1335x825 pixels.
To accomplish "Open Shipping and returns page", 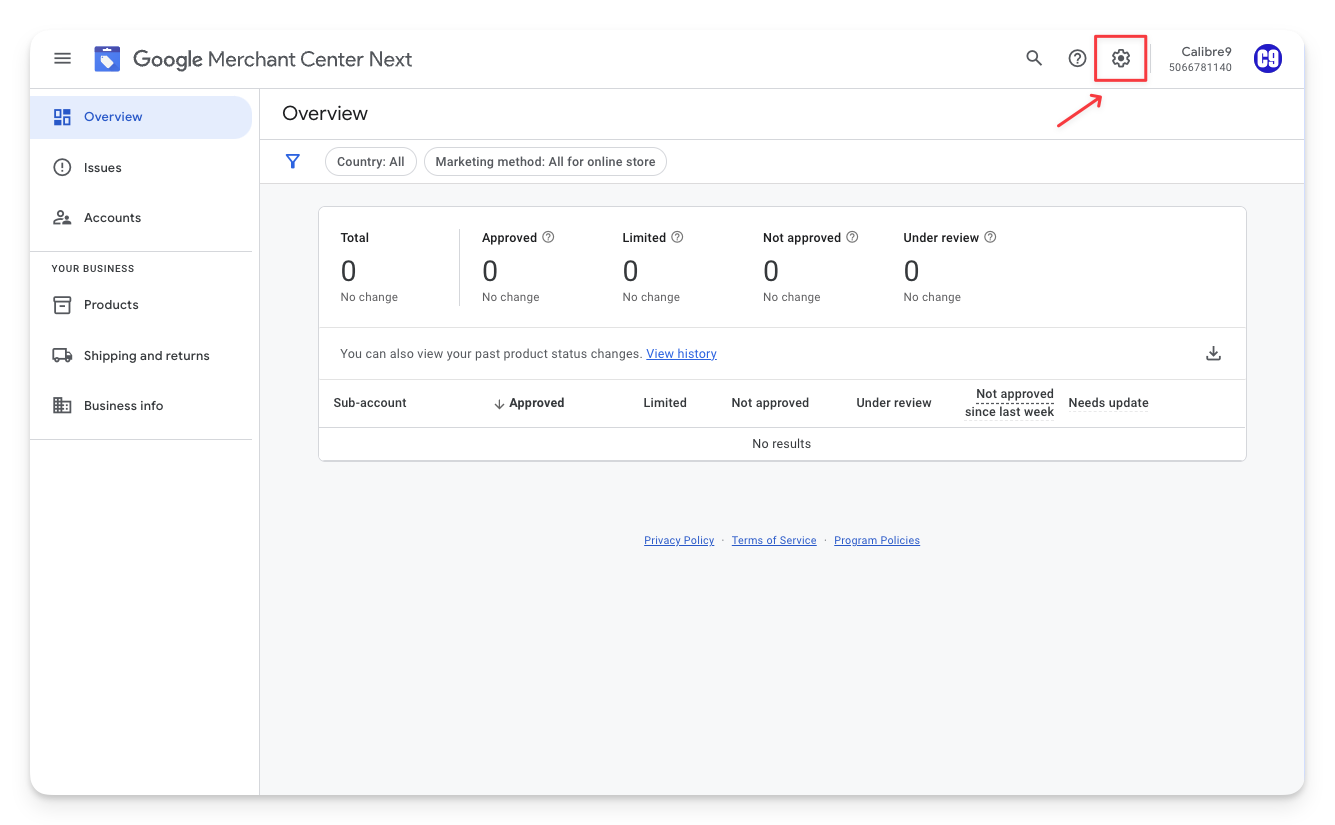I will [x=146, y=356].
